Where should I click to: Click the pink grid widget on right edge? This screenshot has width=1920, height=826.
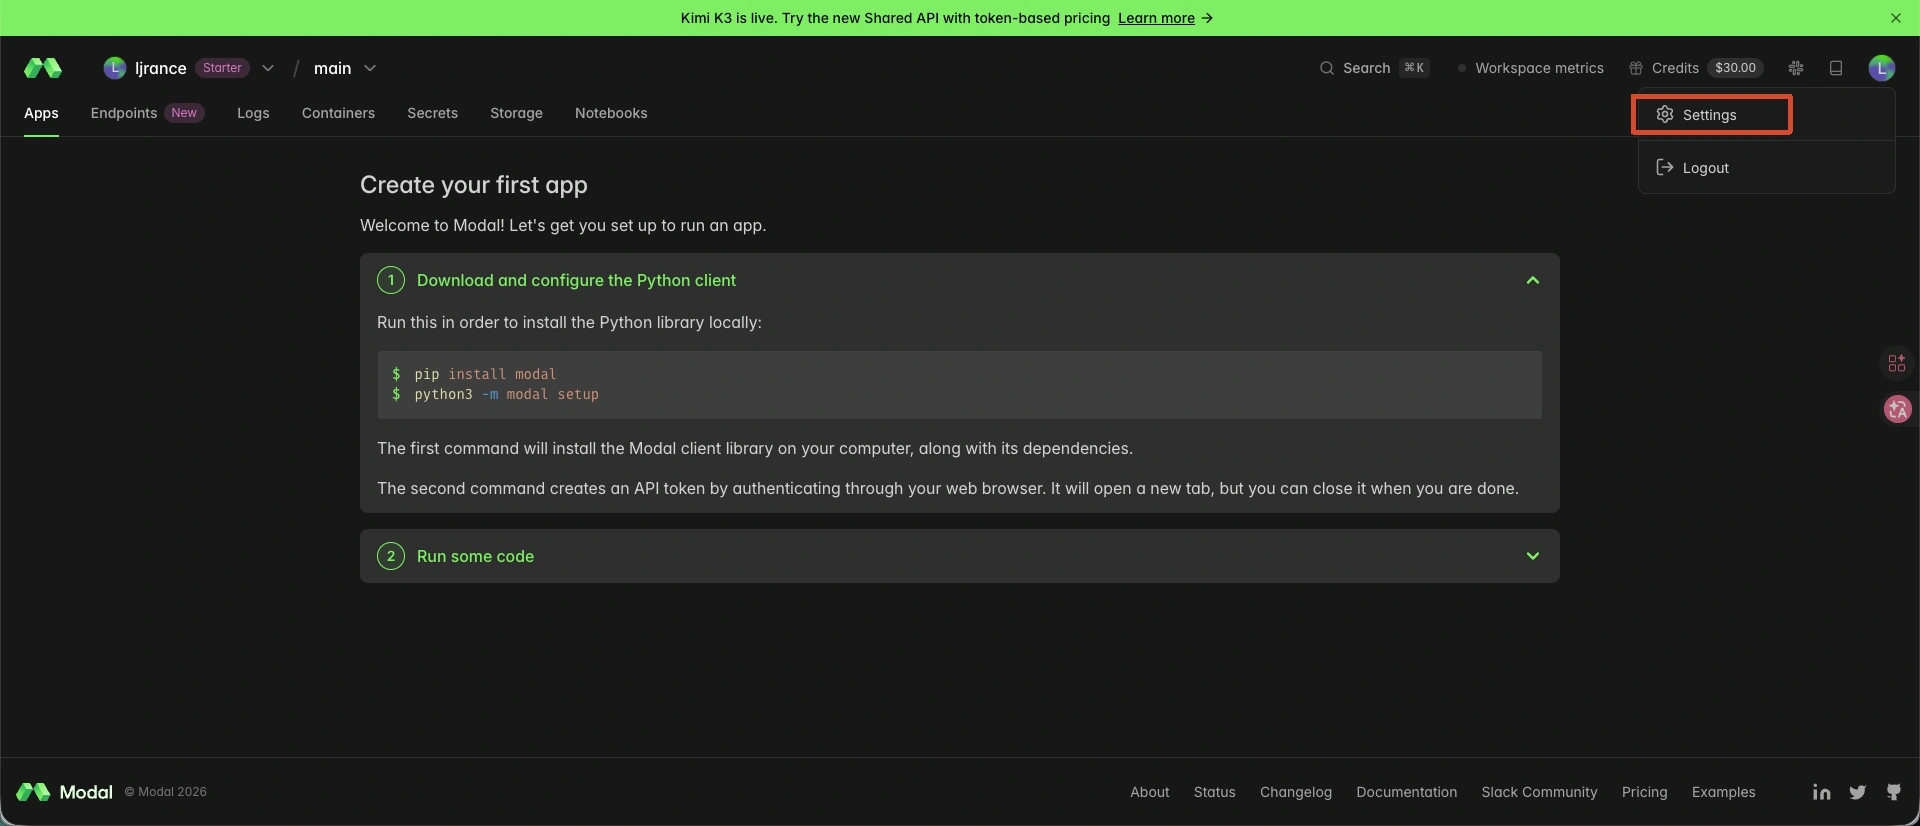[1897, 363]
